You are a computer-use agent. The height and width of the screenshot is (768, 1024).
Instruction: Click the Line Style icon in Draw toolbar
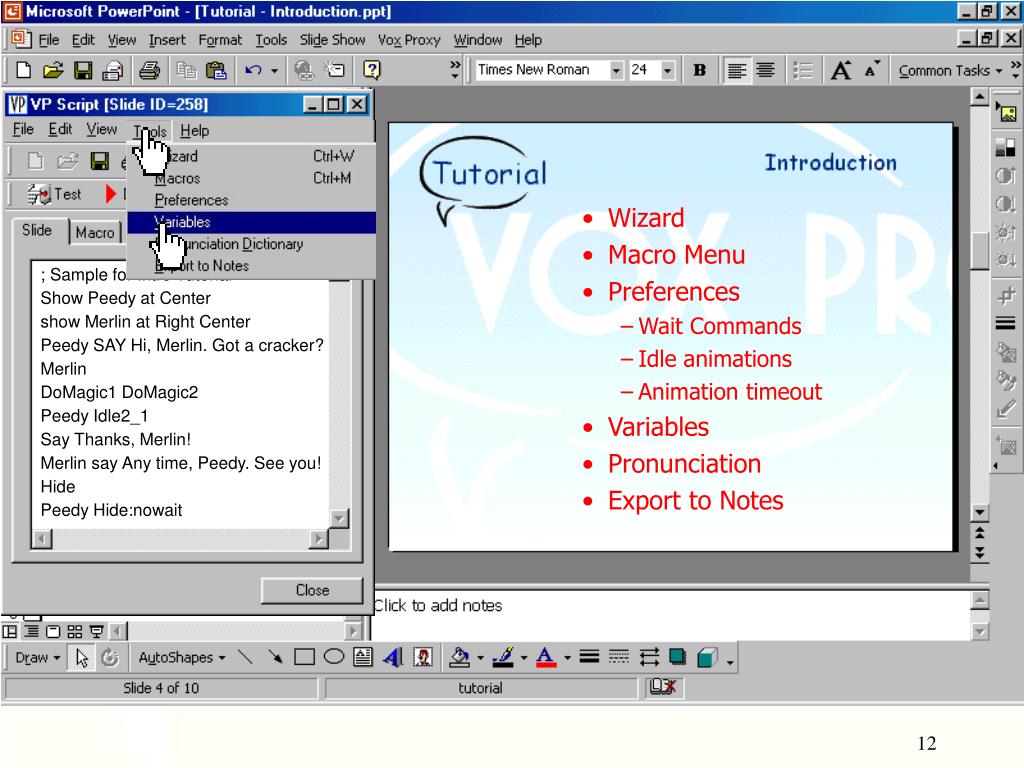click(x=589, y=657)
